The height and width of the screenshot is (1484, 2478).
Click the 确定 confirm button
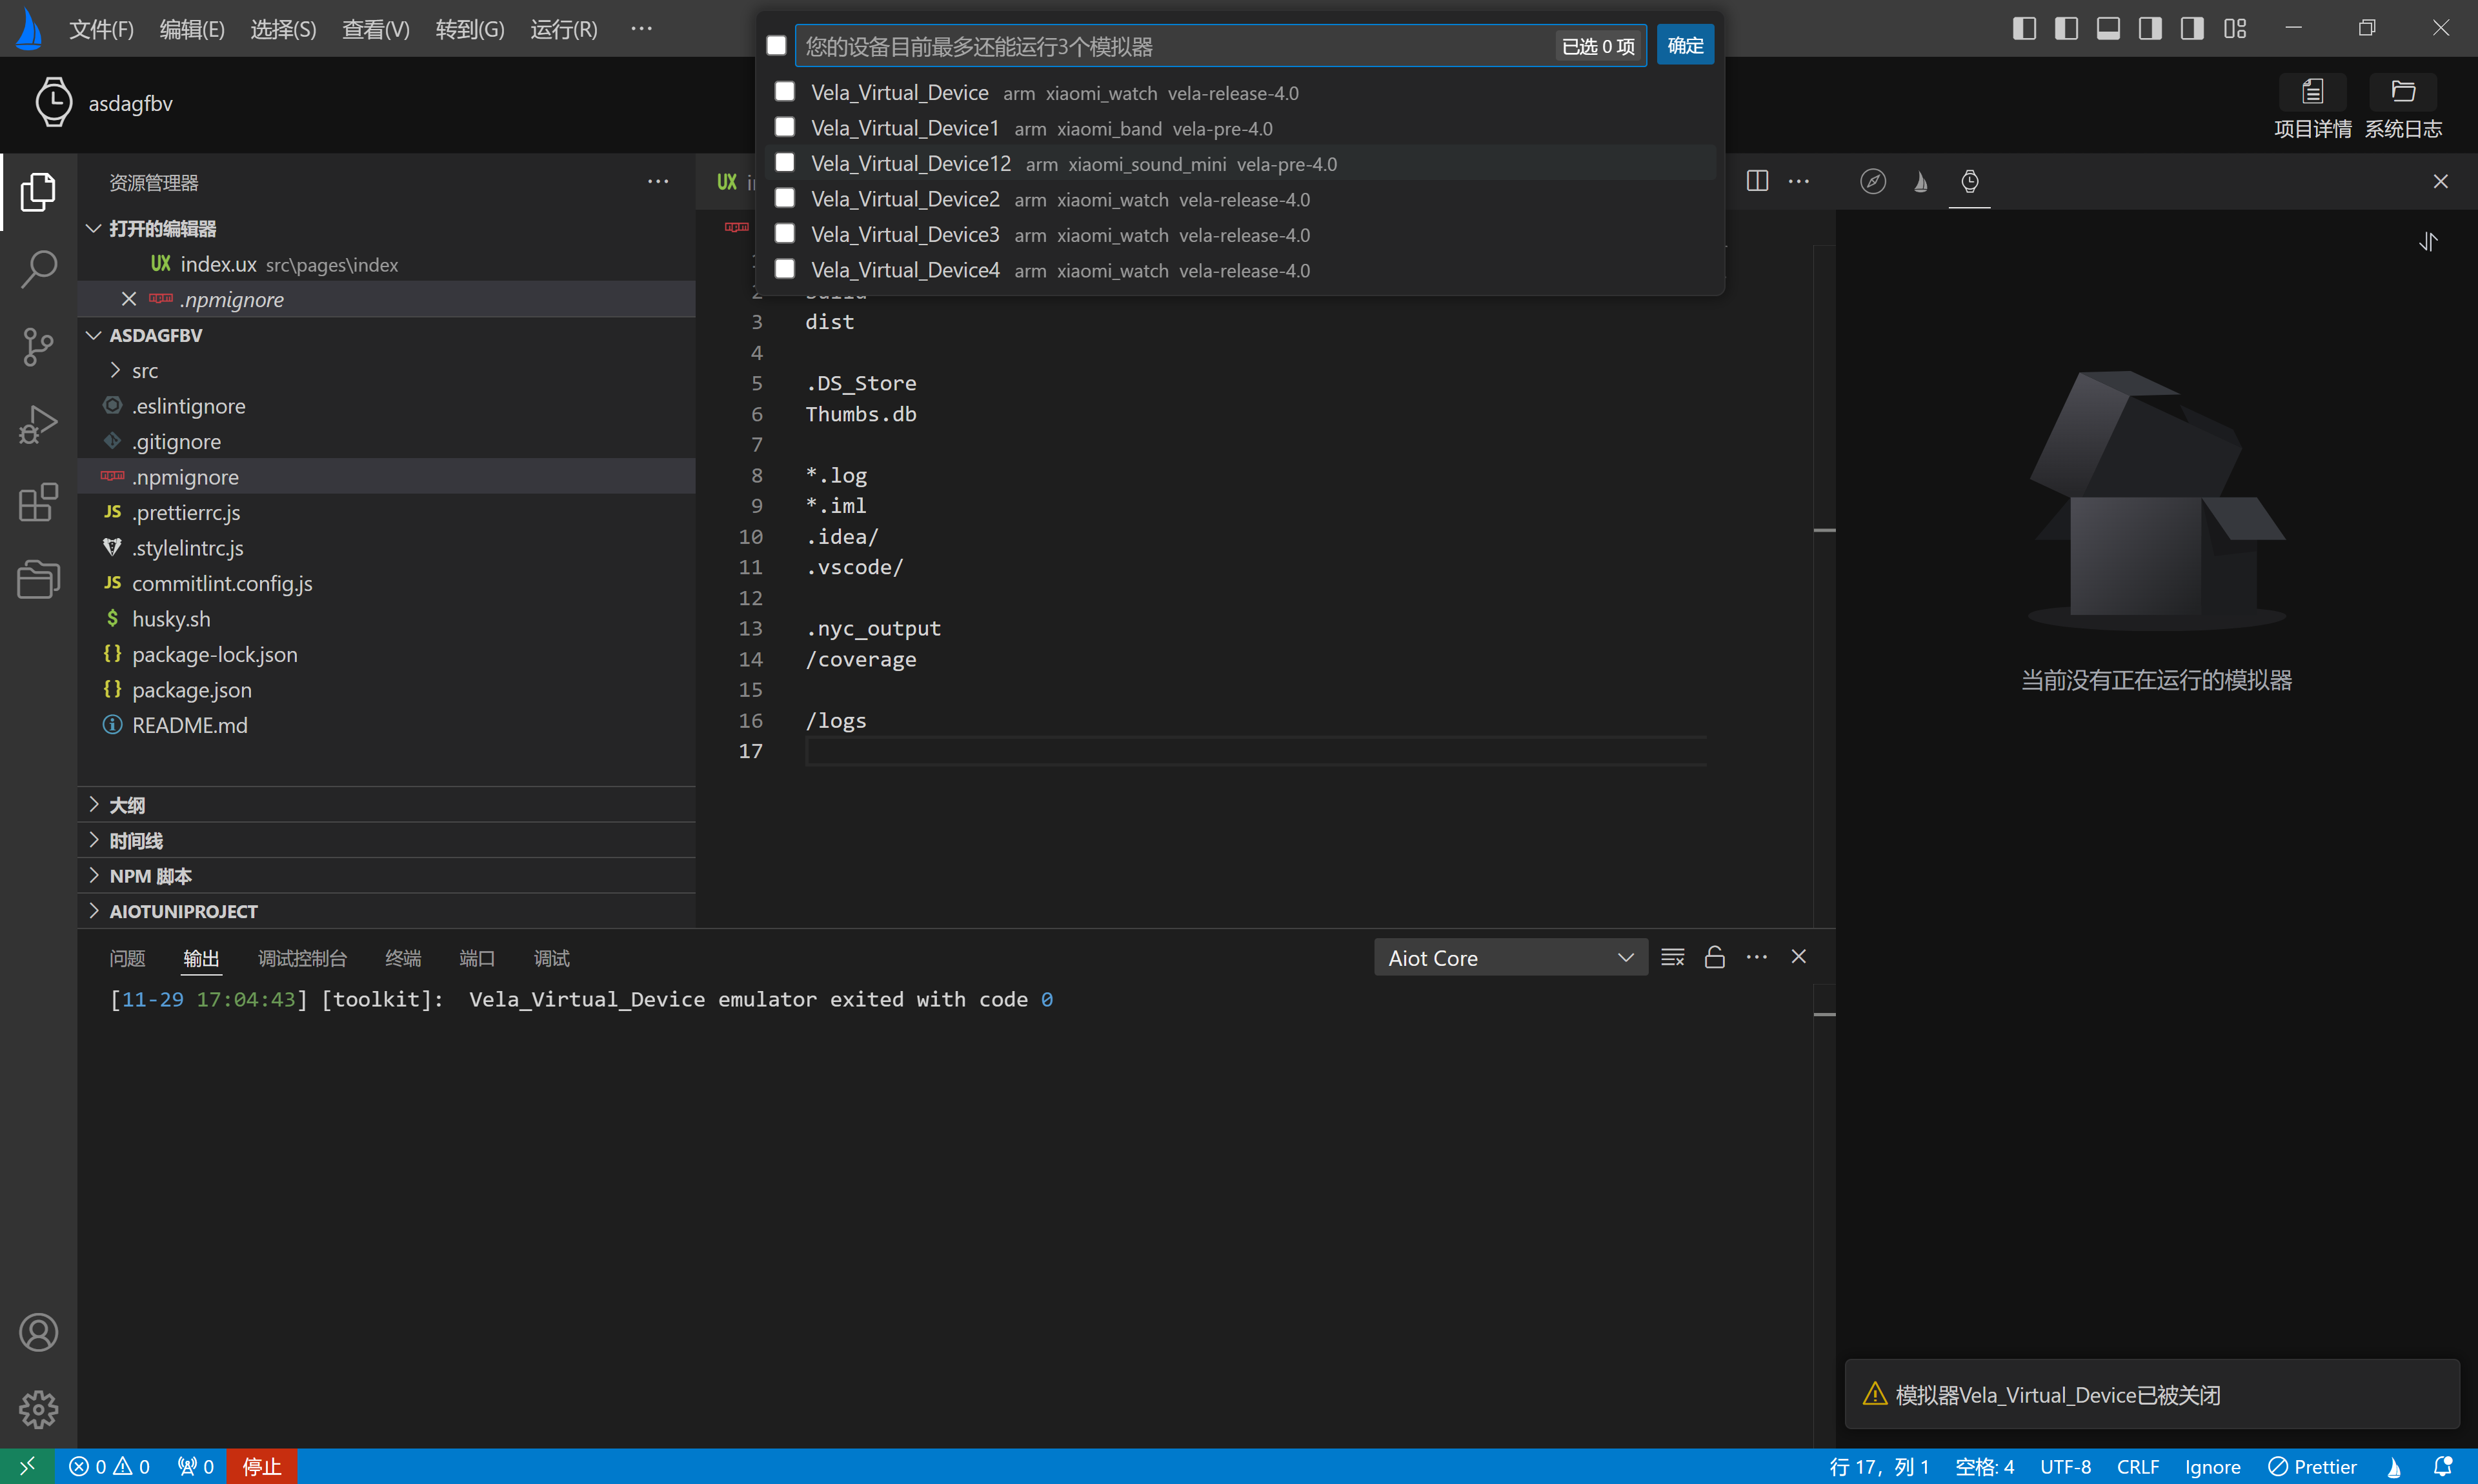[x=1685, y=46]
